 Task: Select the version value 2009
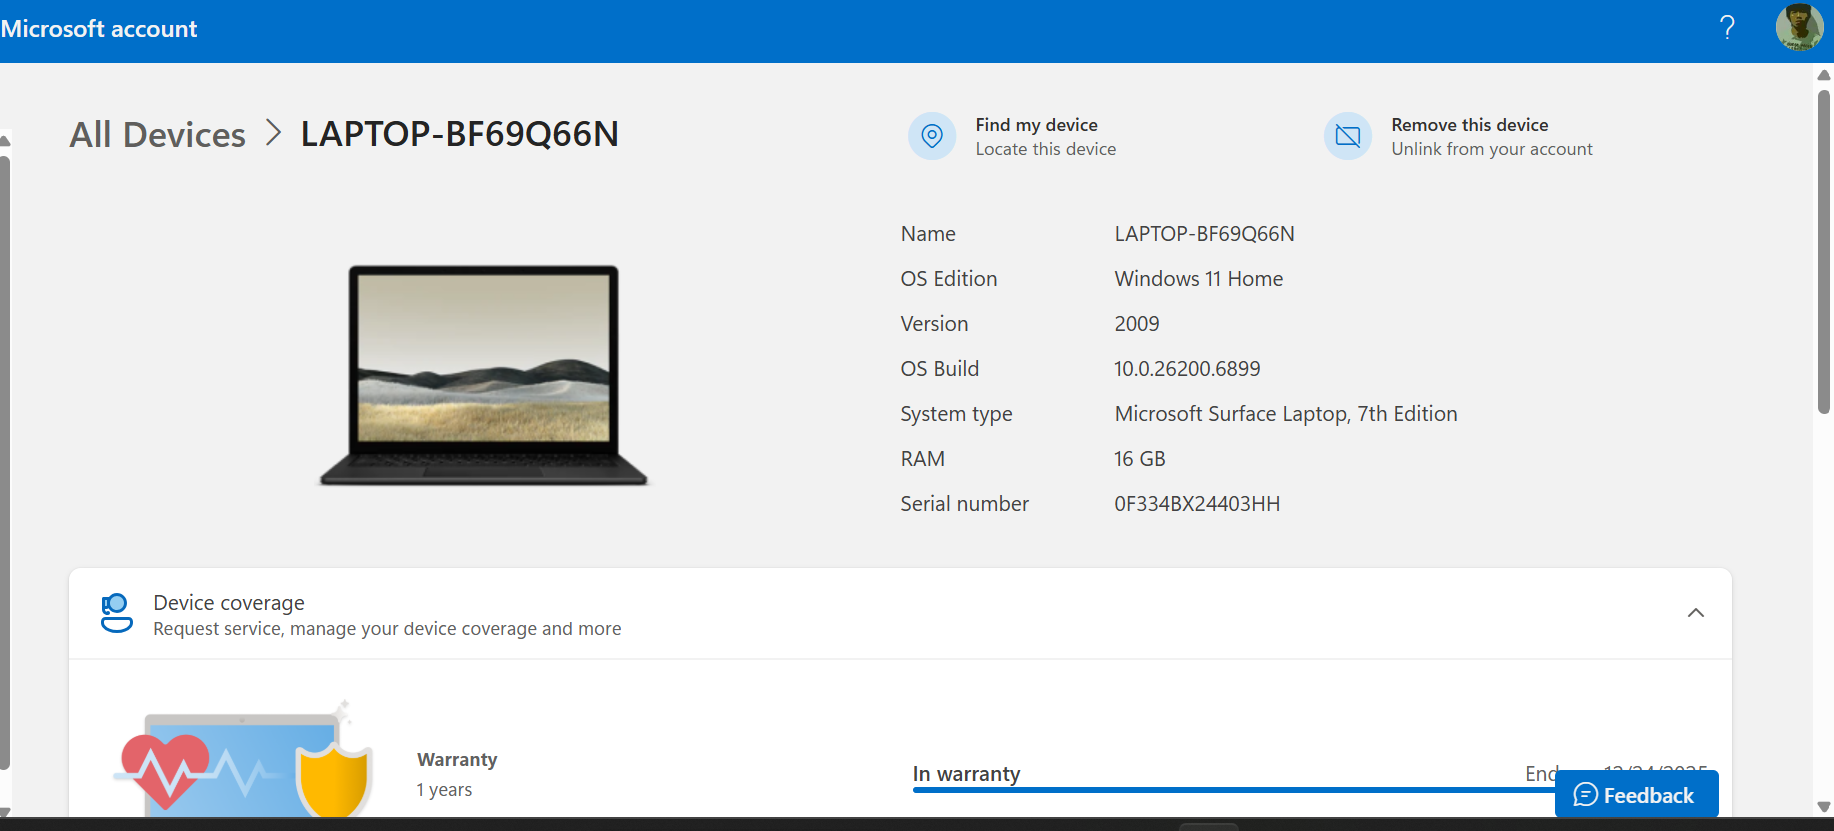(1137, 324)
